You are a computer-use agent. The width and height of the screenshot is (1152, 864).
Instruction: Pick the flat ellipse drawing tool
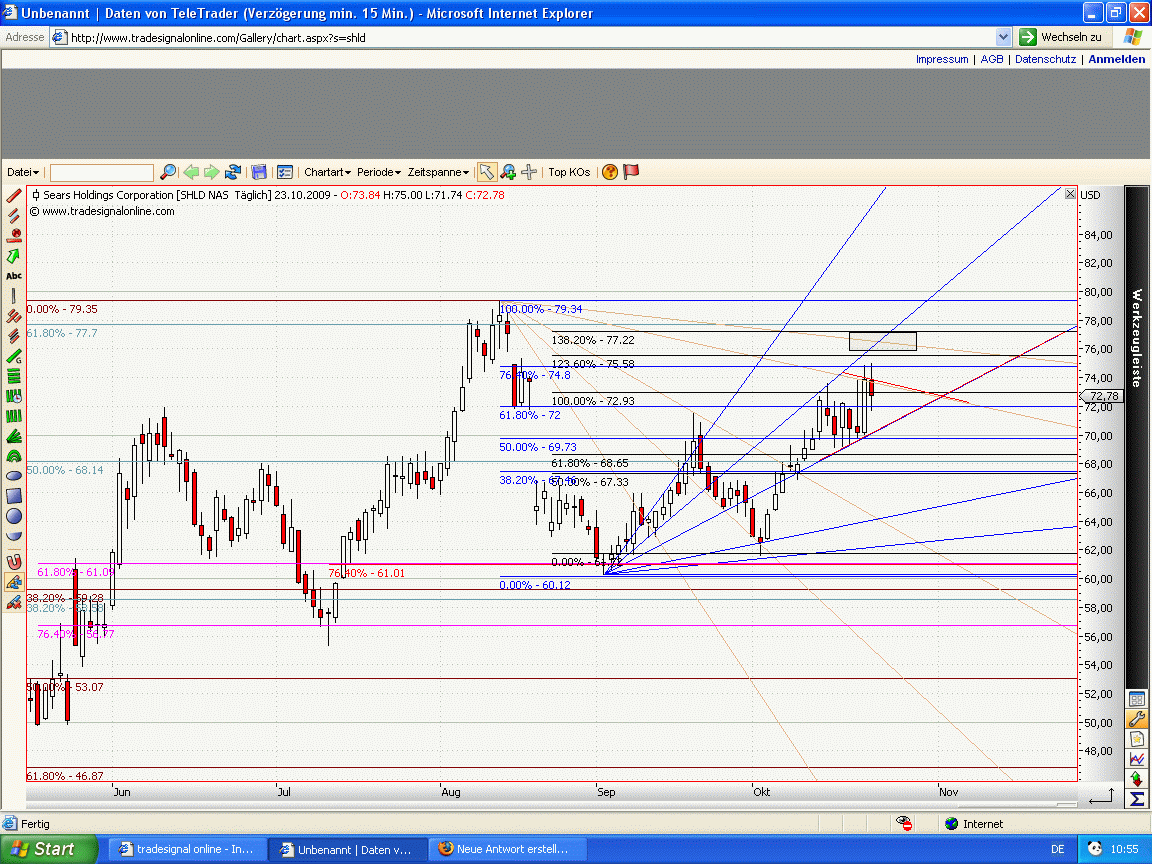click(x=13, y=476)
